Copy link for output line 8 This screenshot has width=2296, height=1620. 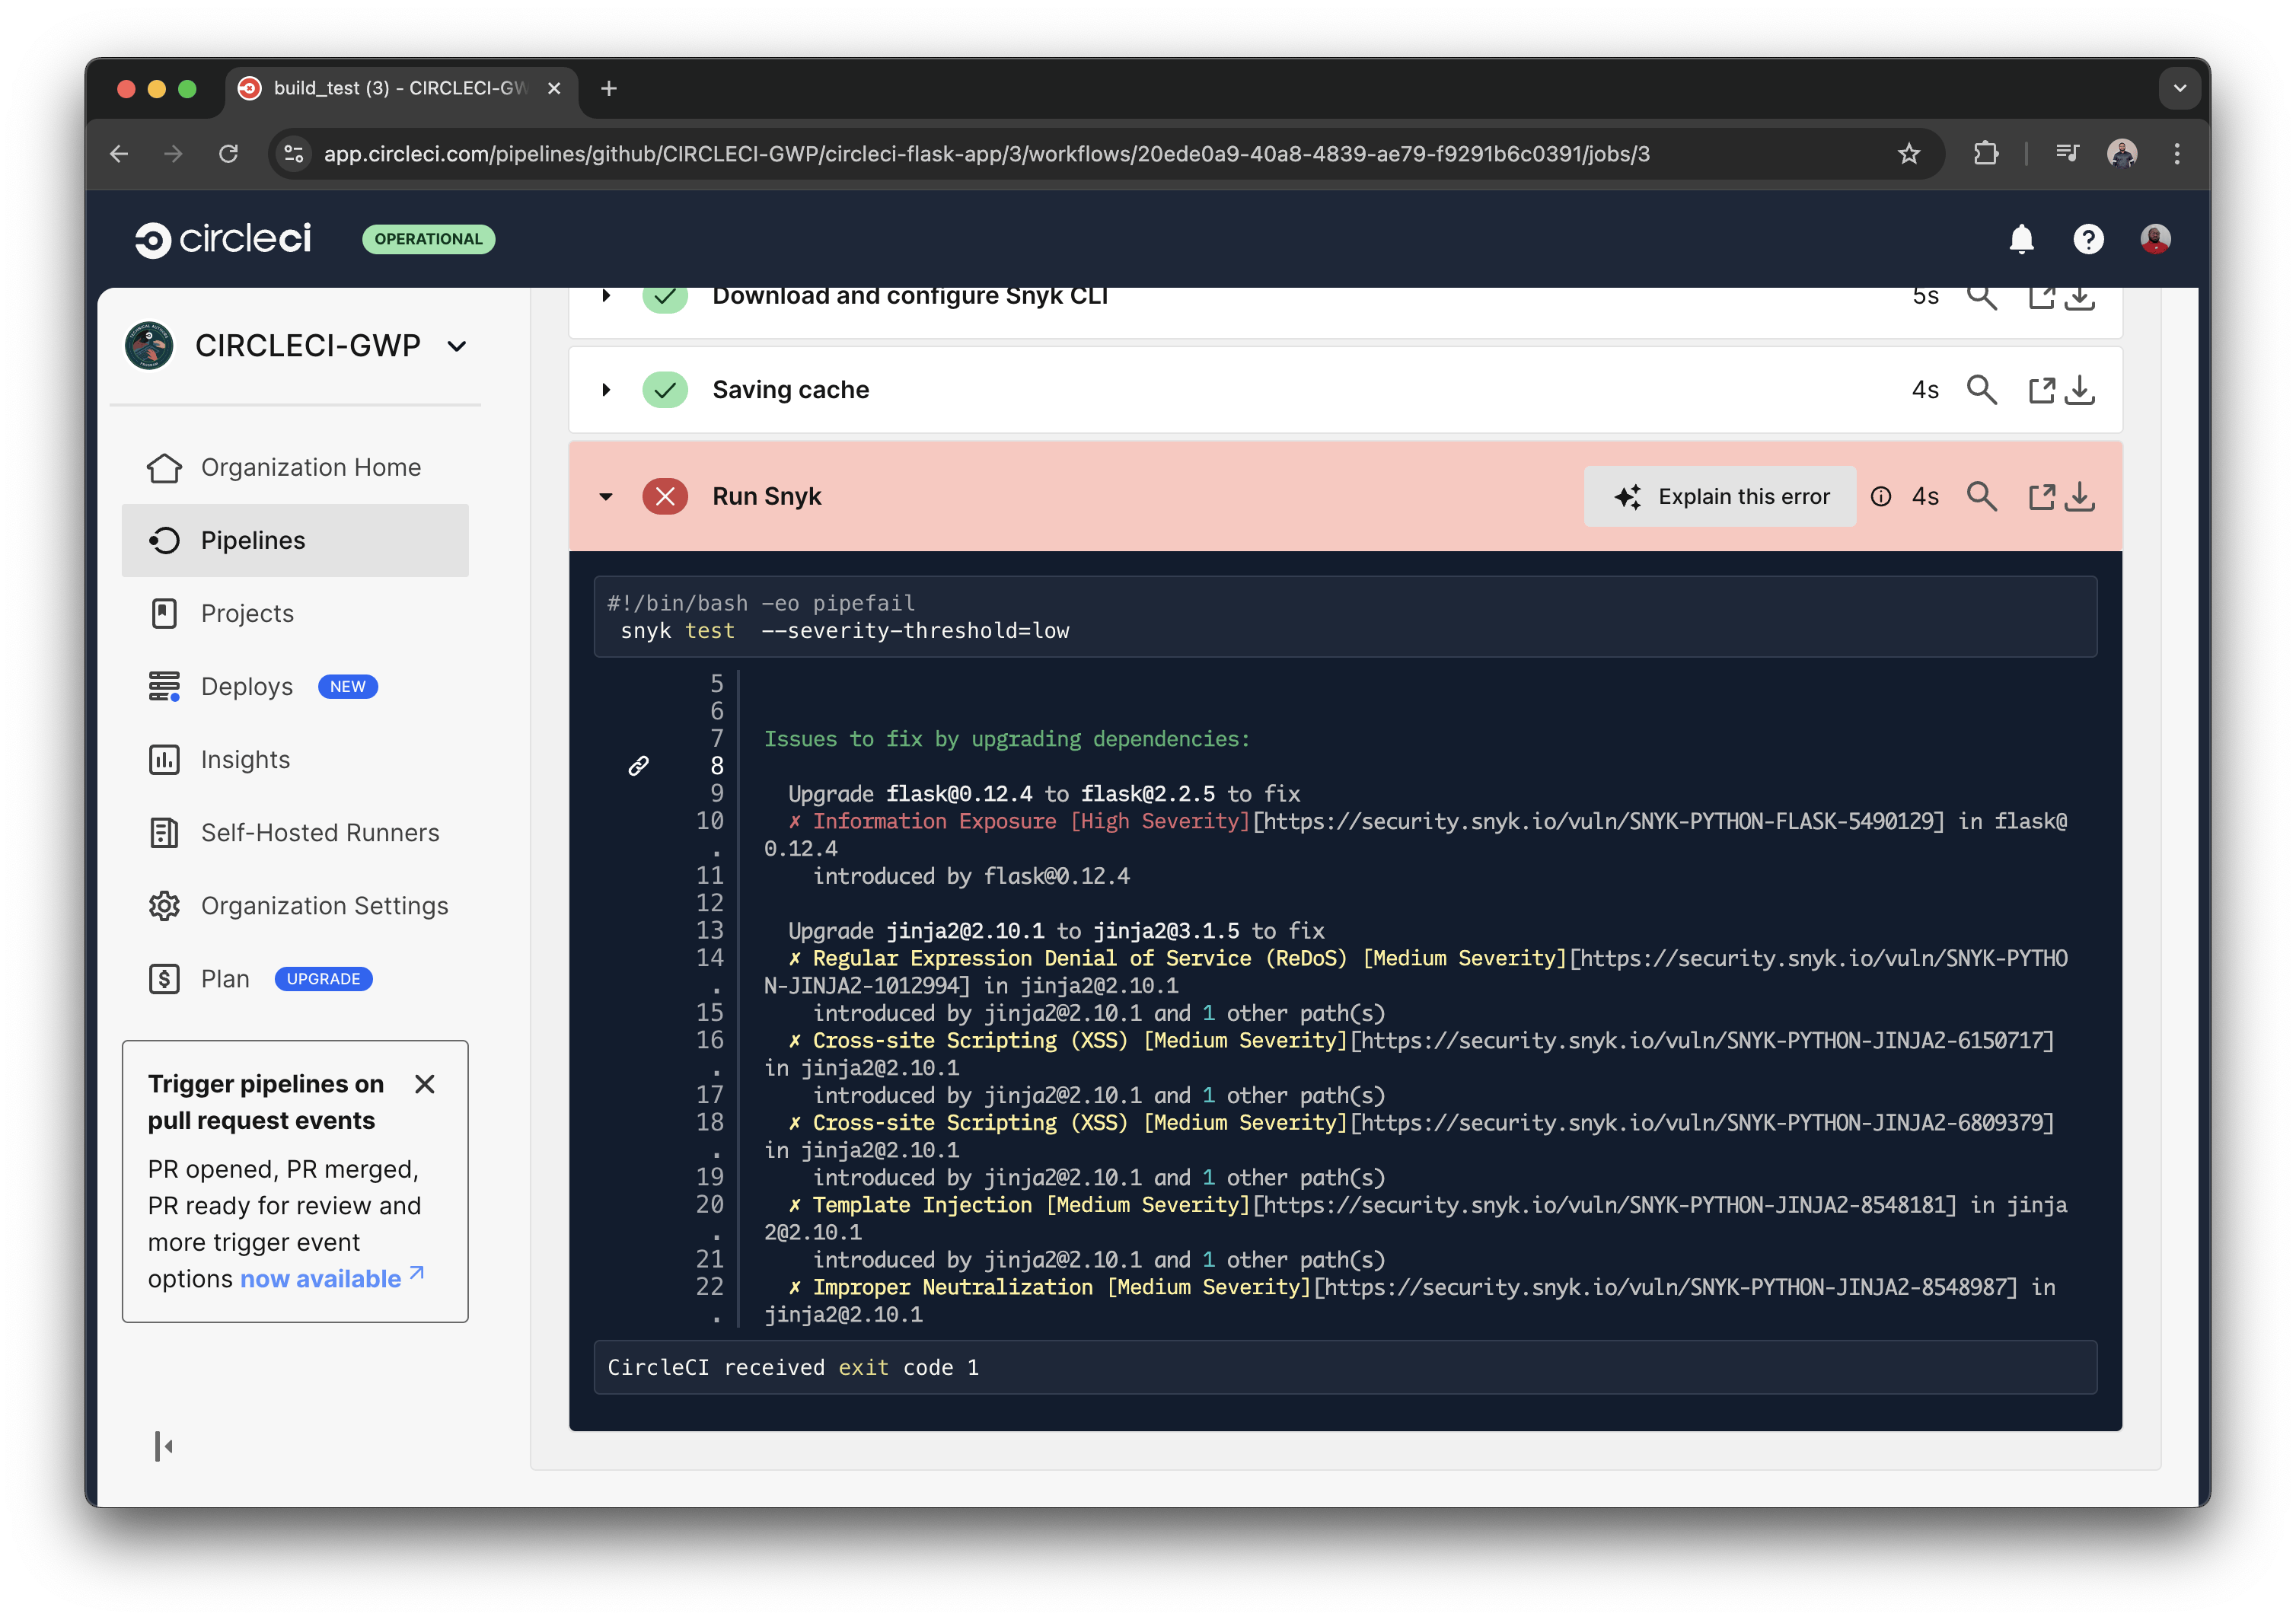tap(639, 766)
